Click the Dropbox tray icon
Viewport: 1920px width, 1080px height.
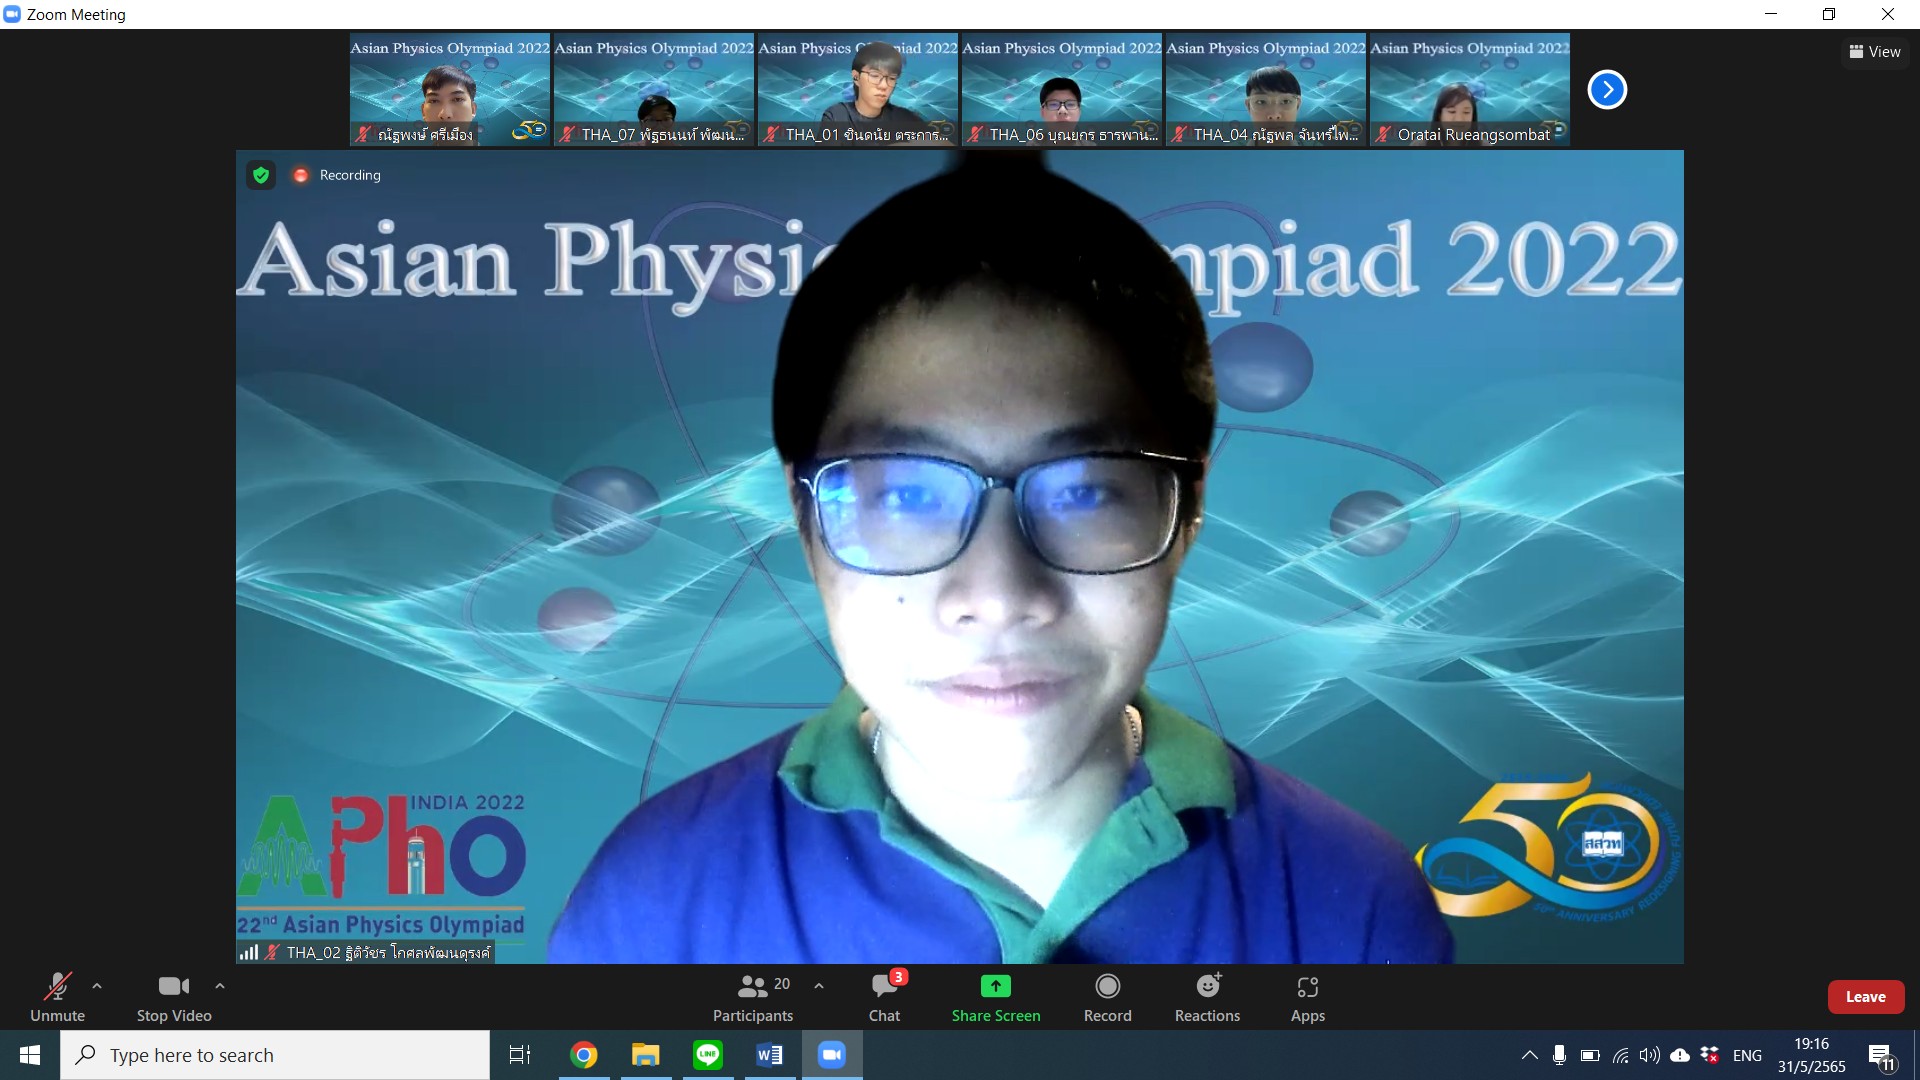(1710, 1055)
